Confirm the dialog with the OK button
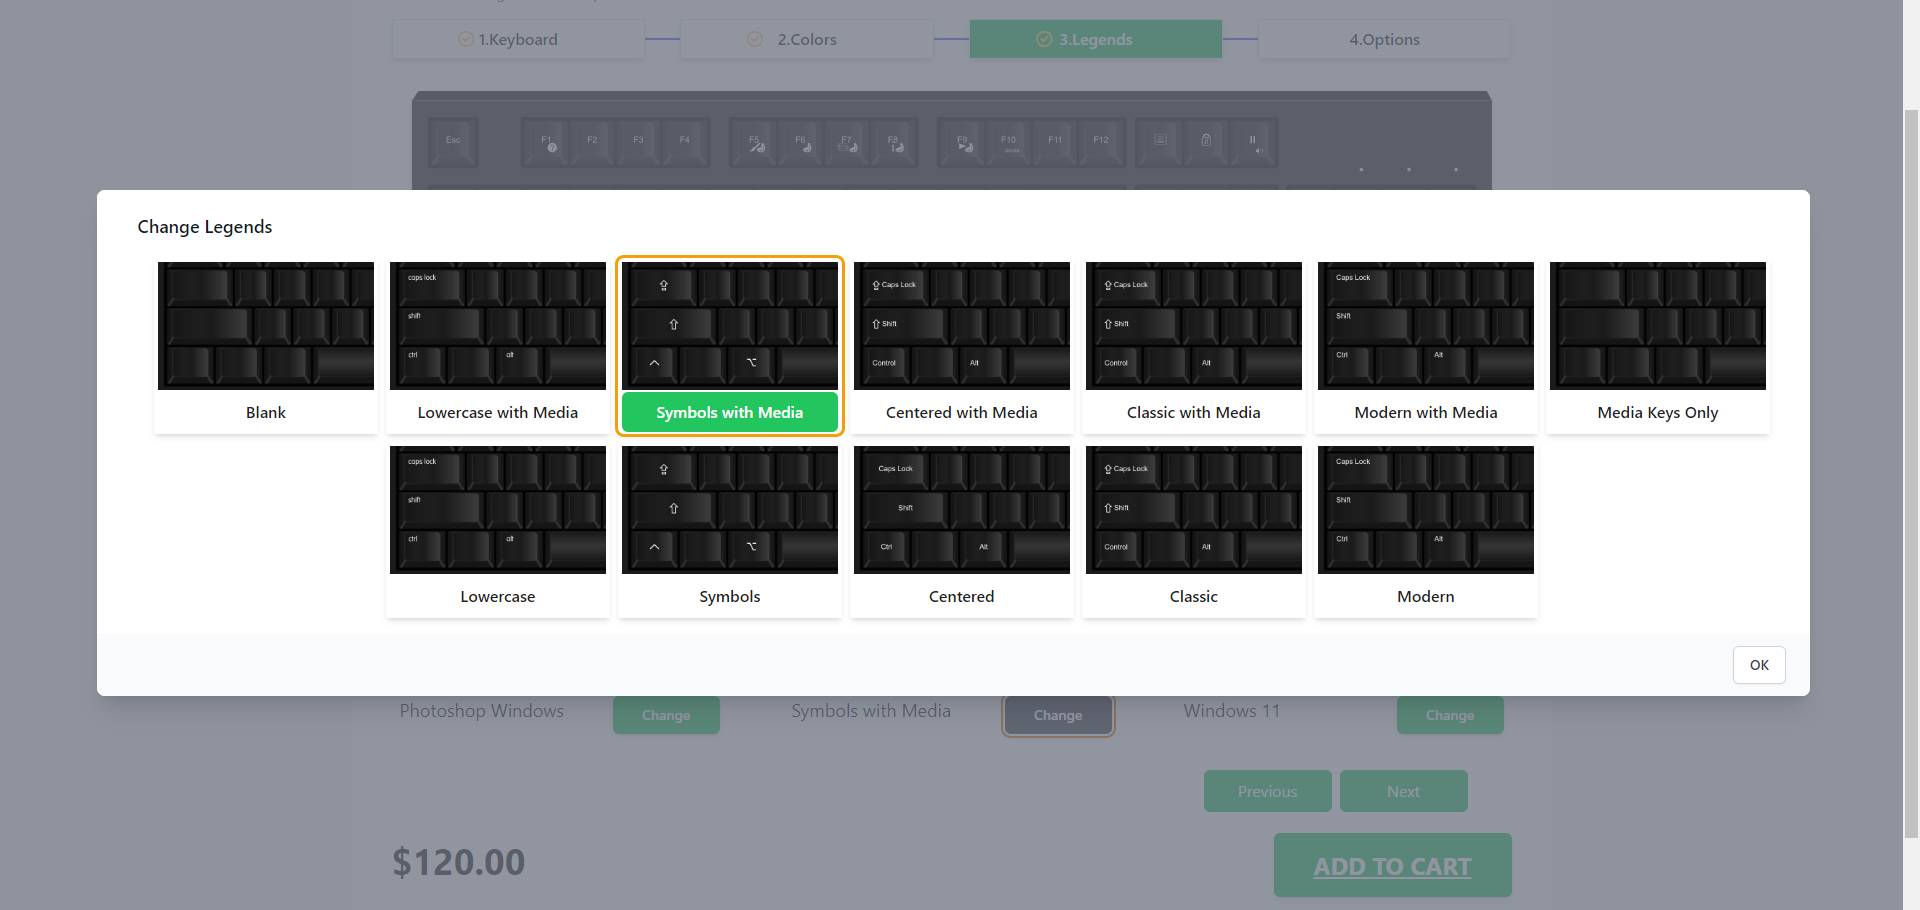1920x910 pixels. (x=1759, y=665)
